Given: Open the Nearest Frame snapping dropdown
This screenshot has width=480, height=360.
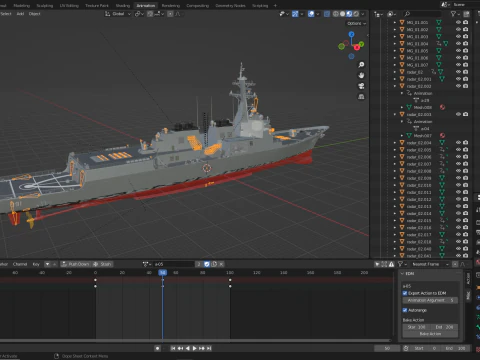Looking at the screenshot, I should coord(430,264).
